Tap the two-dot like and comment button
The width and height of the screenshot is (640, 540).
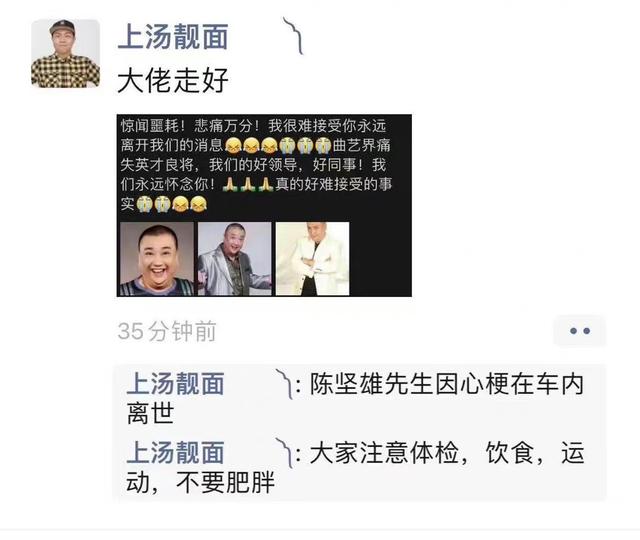coord(580,331)
